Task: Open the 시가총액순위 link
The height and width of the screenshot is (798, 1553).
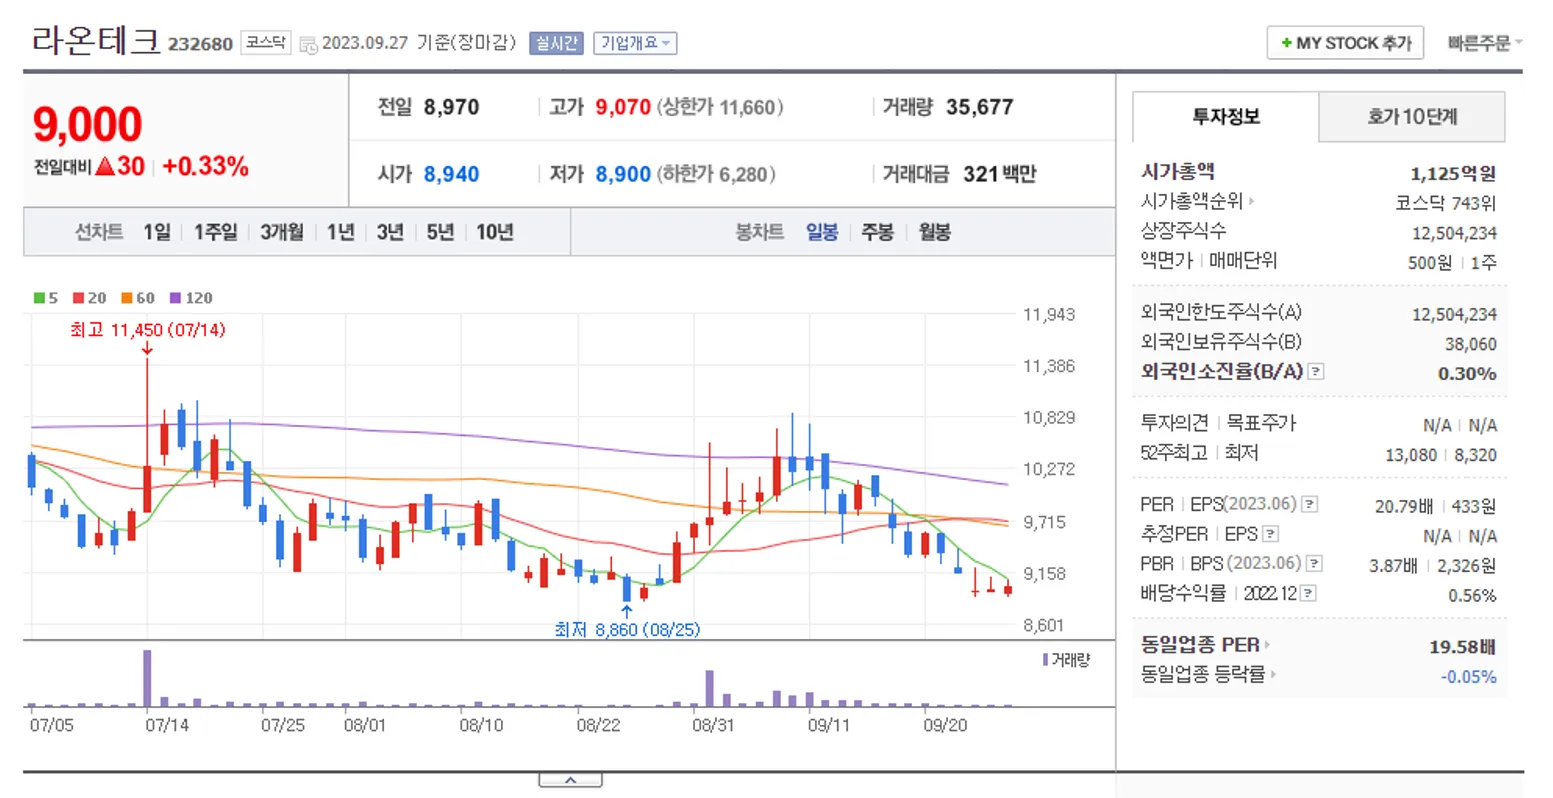Action: pos(1192,201)
